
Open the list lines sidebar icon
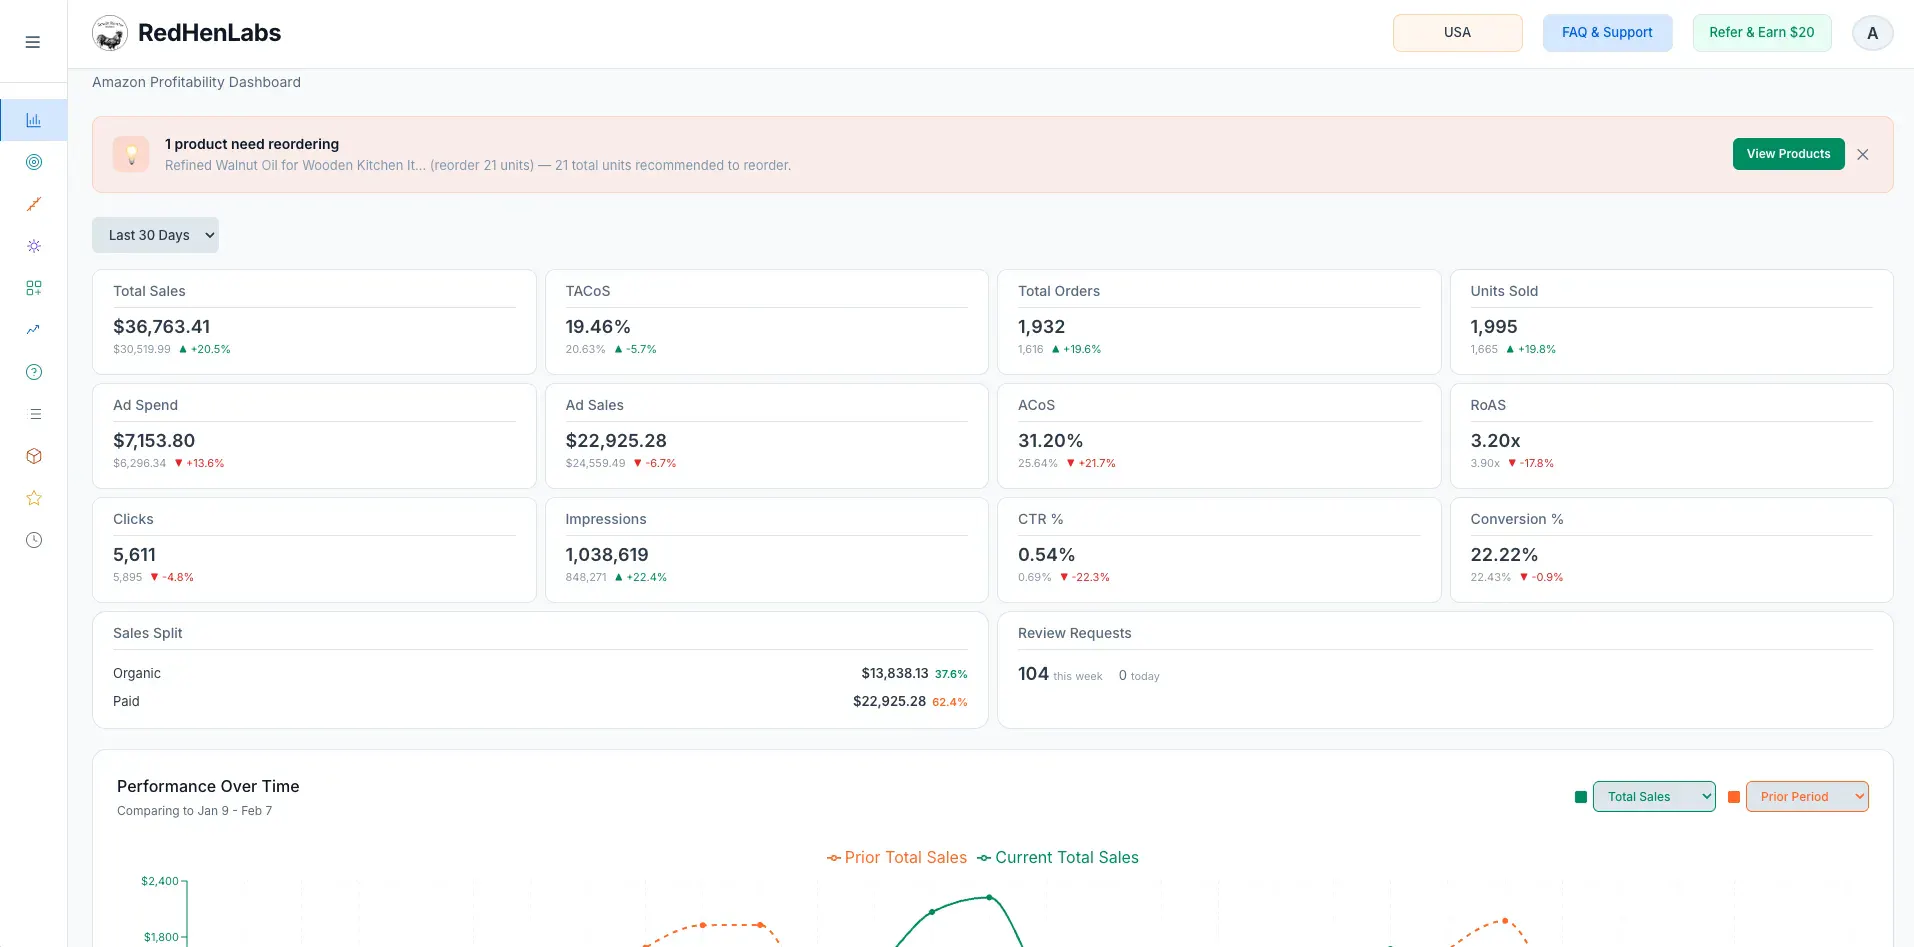click(x=34, y=414)
